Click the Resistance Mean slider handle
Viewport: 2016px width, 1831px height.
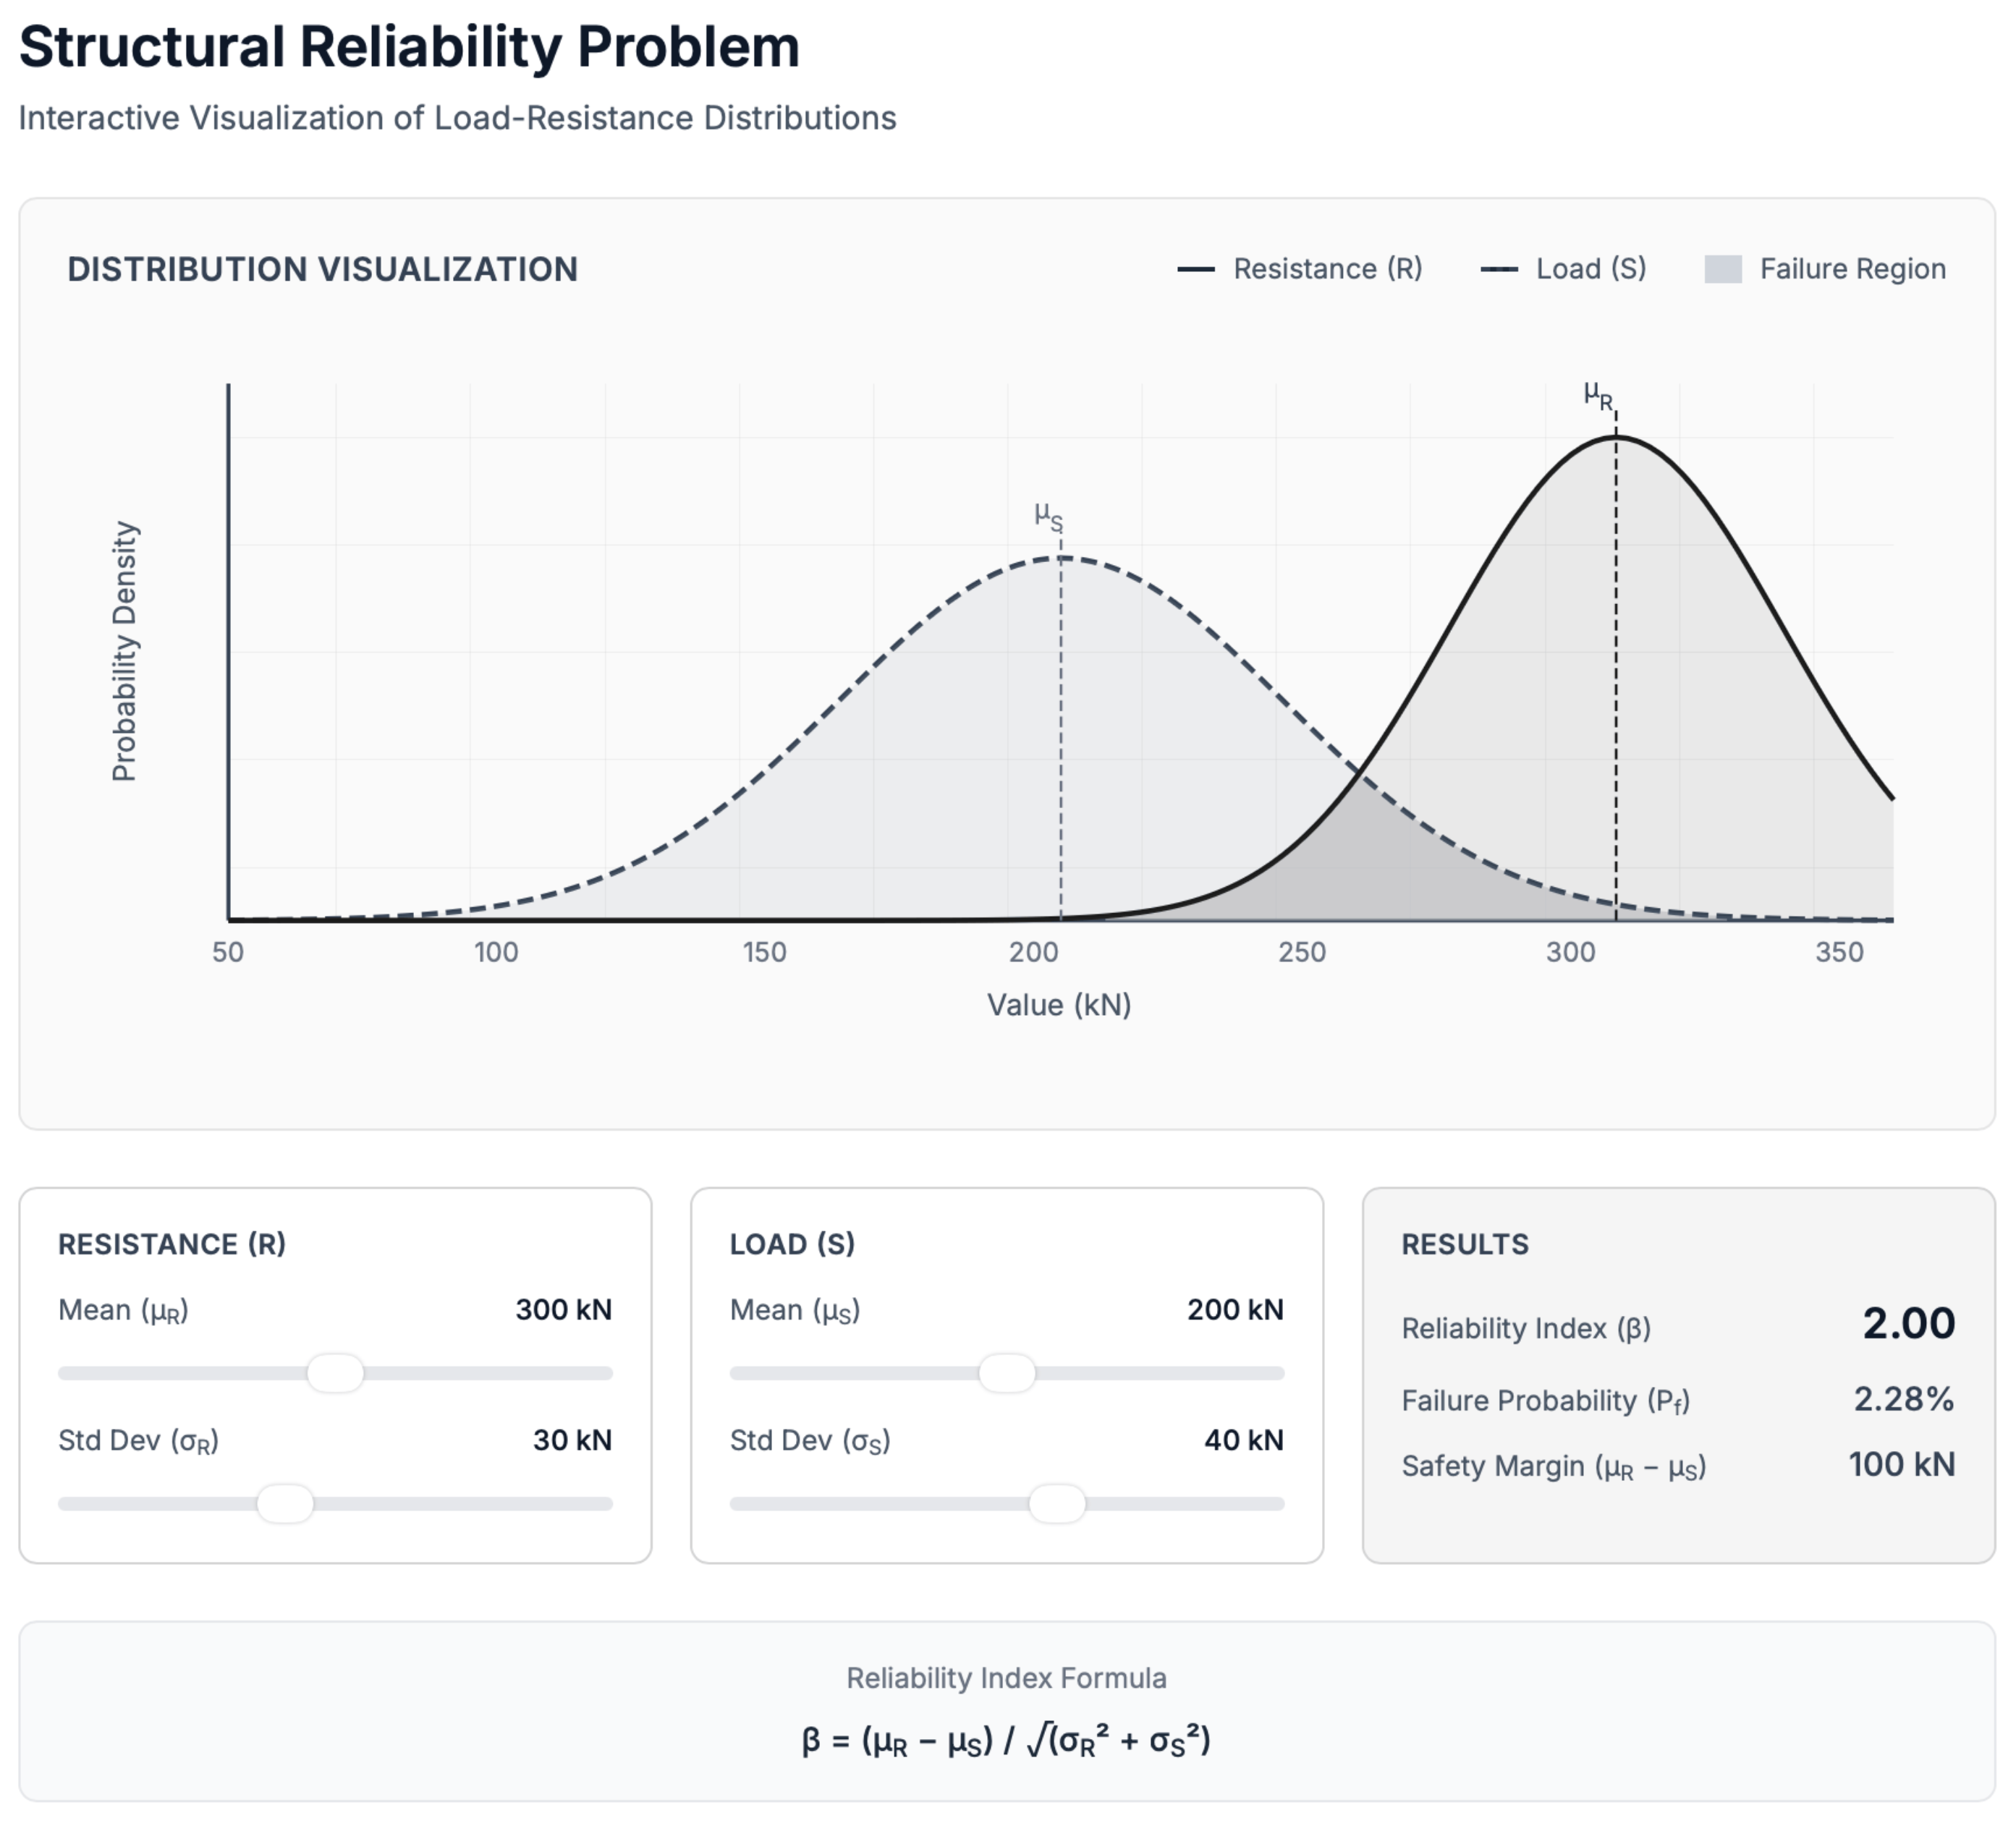335,1373
